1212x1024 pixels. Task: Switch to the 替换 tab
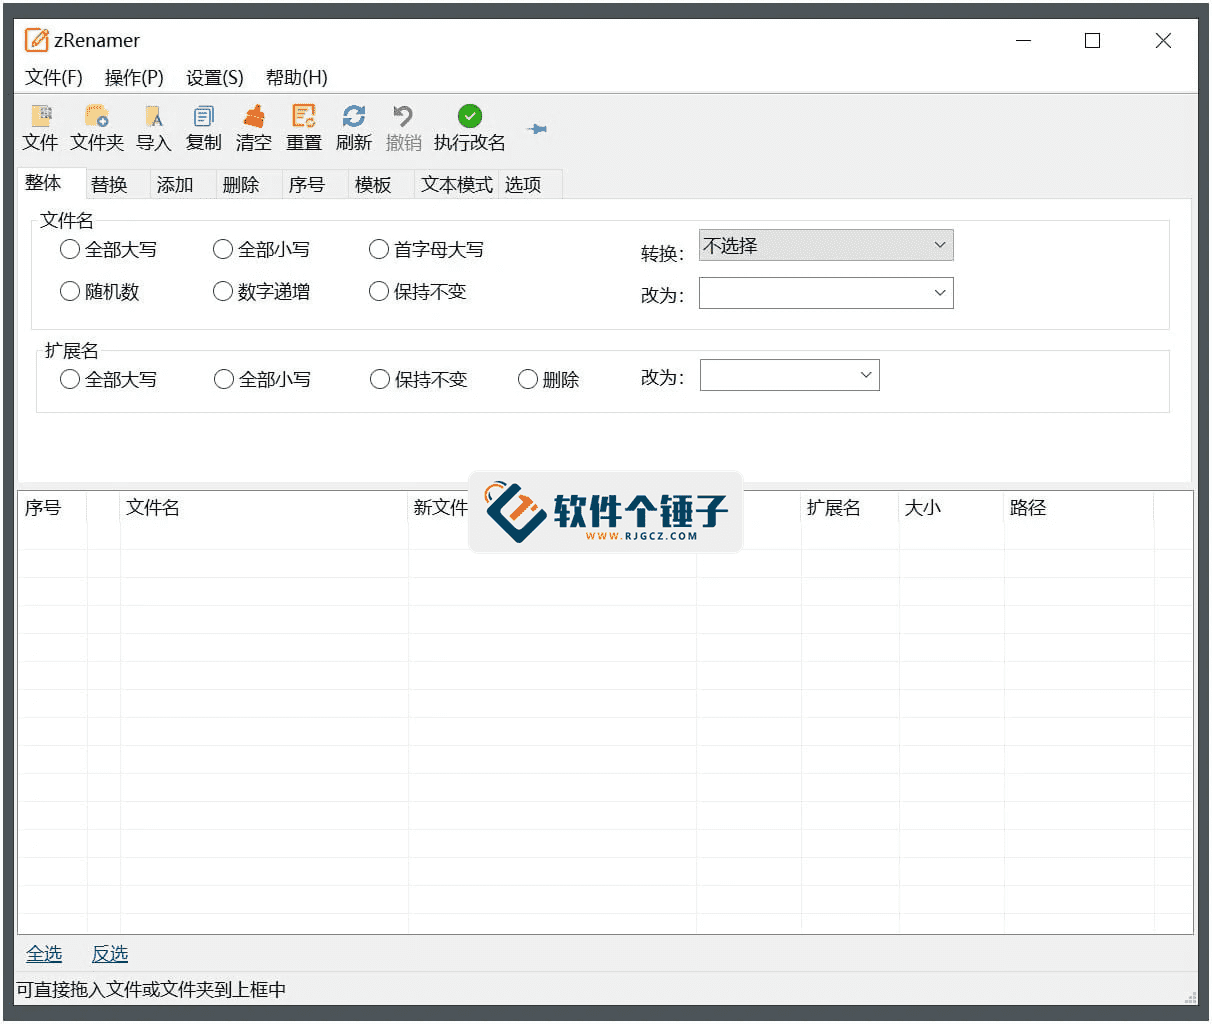110,184
